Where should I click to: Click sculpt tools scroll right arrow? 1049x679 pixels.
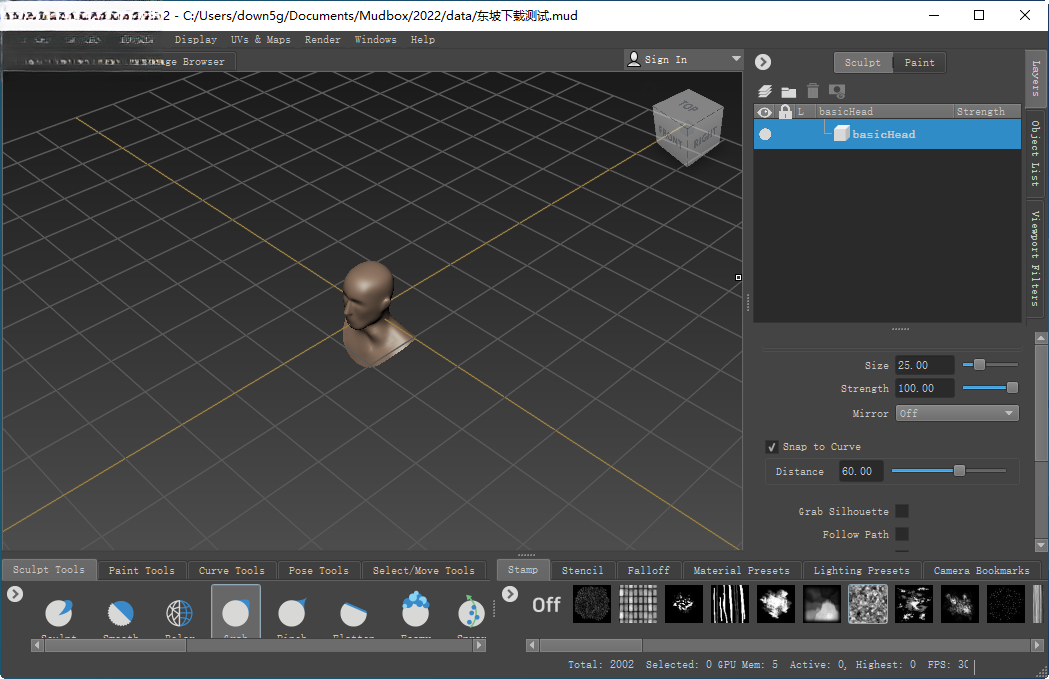point(479,646)
